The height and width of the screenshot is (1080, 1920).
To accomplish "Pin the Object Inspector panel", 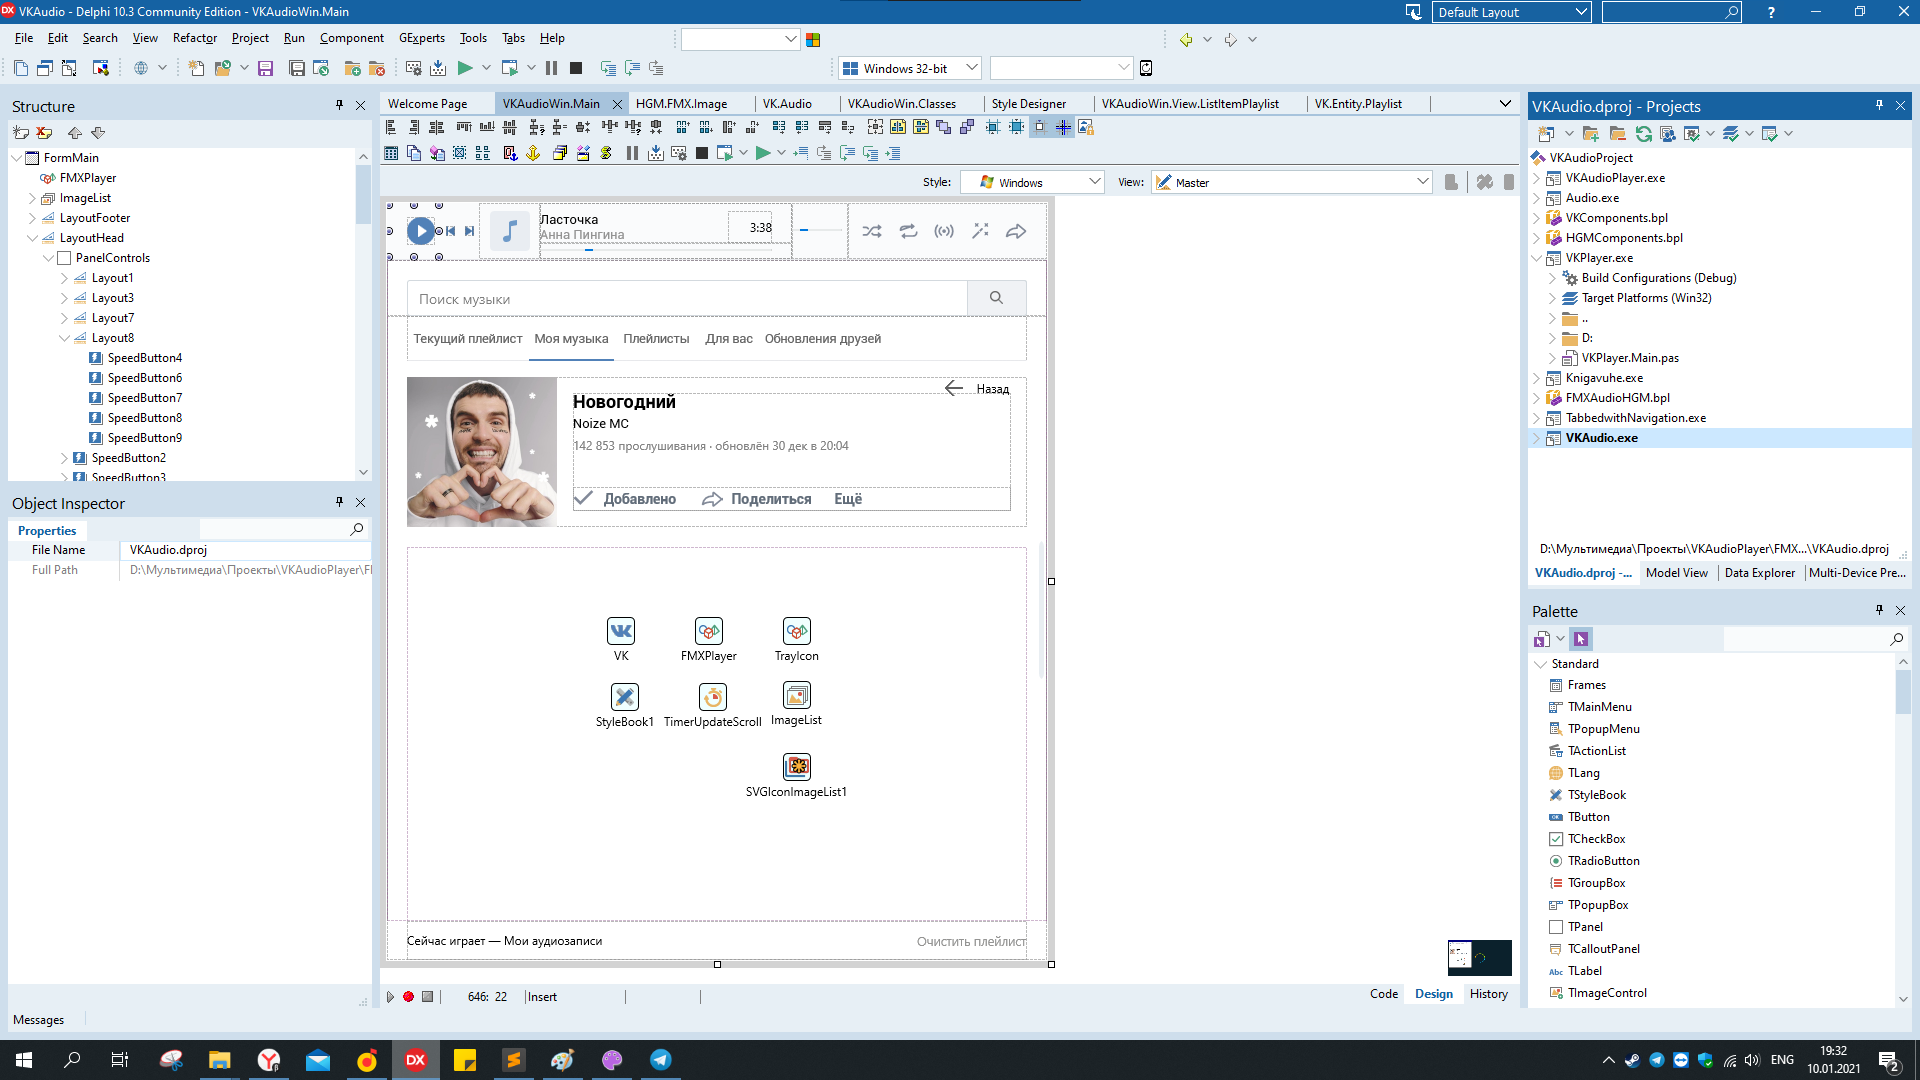I will [x=339, y=502].
